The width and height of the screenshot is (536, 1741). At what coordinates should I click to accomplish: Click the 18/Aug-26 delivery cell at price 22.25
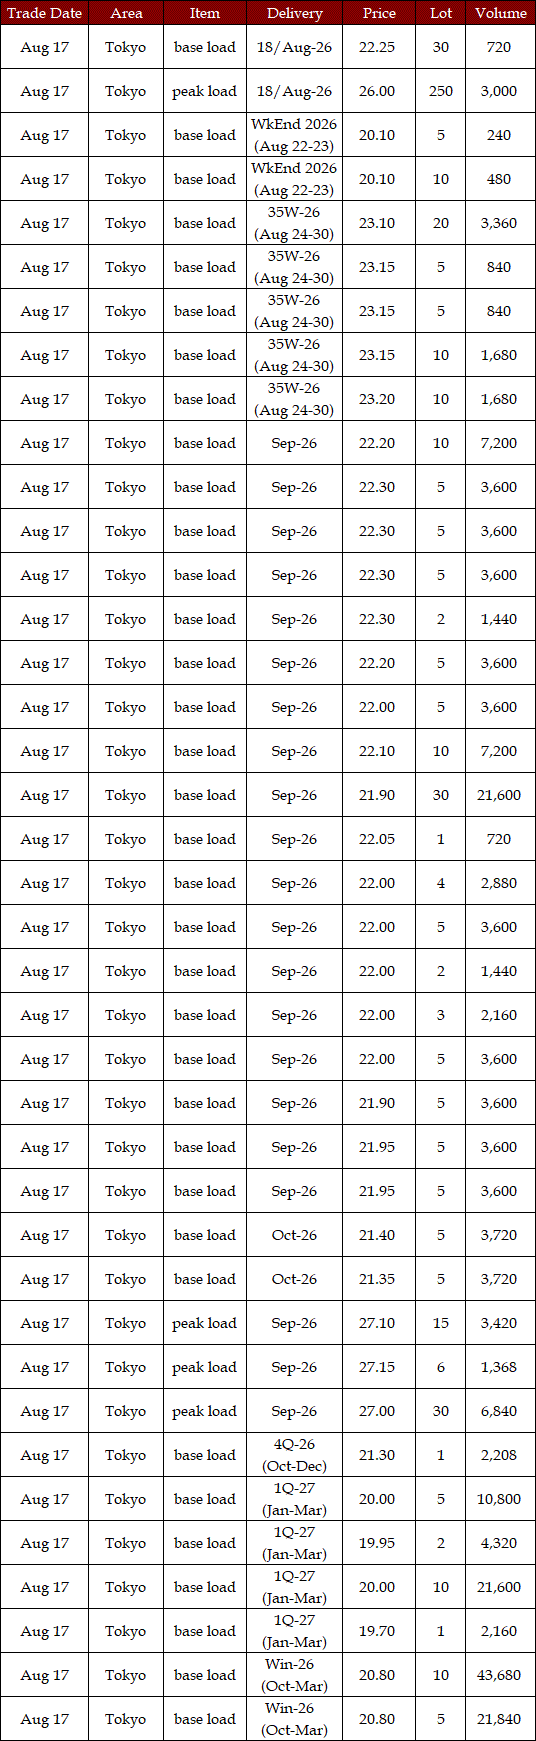tap(294, 47)
